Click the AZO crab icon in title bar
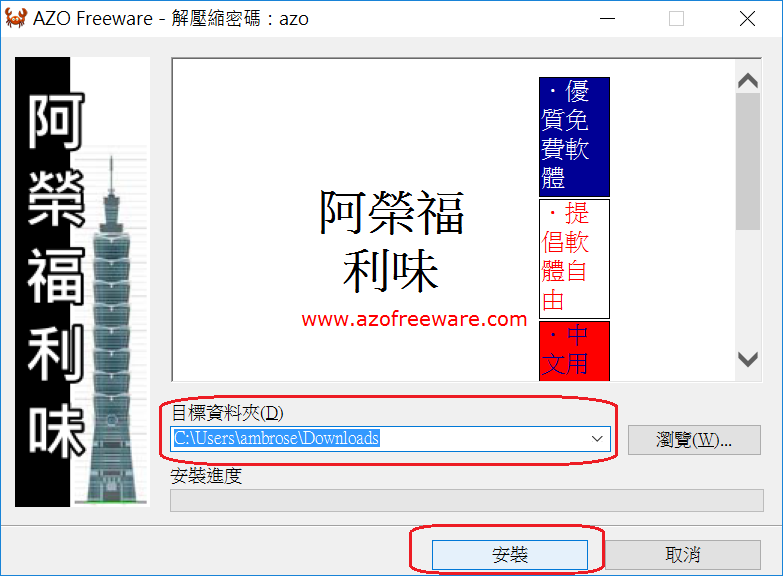Viewport: 783px width, 576px height. [x=15, y=18]
